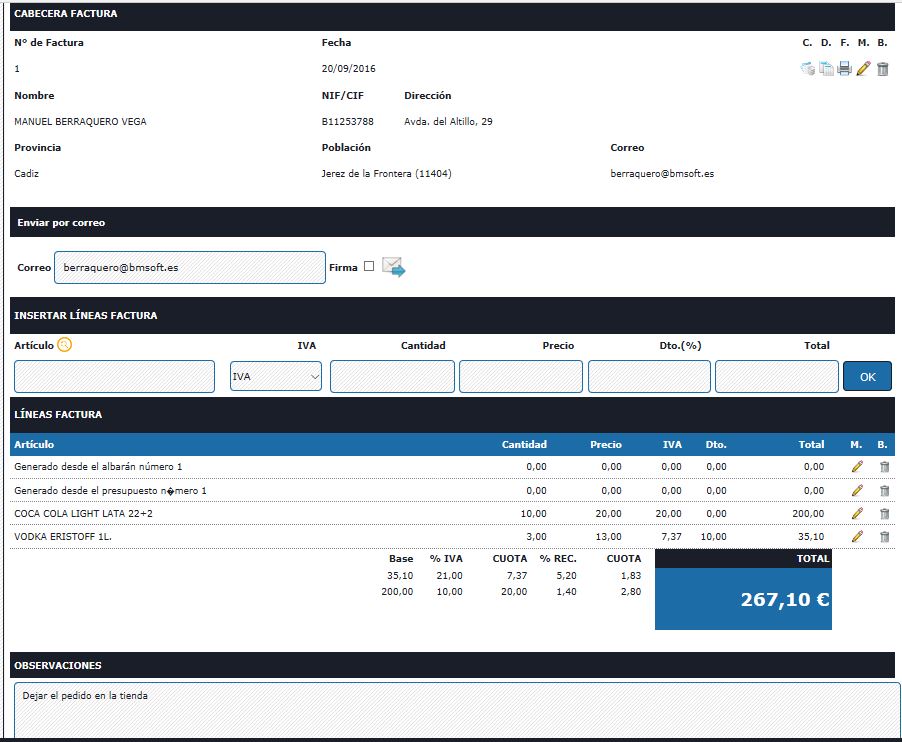This screenshot has width=902, height=742.
Task: Click the coins icon under C. column
Action: [x=807, y=69]
